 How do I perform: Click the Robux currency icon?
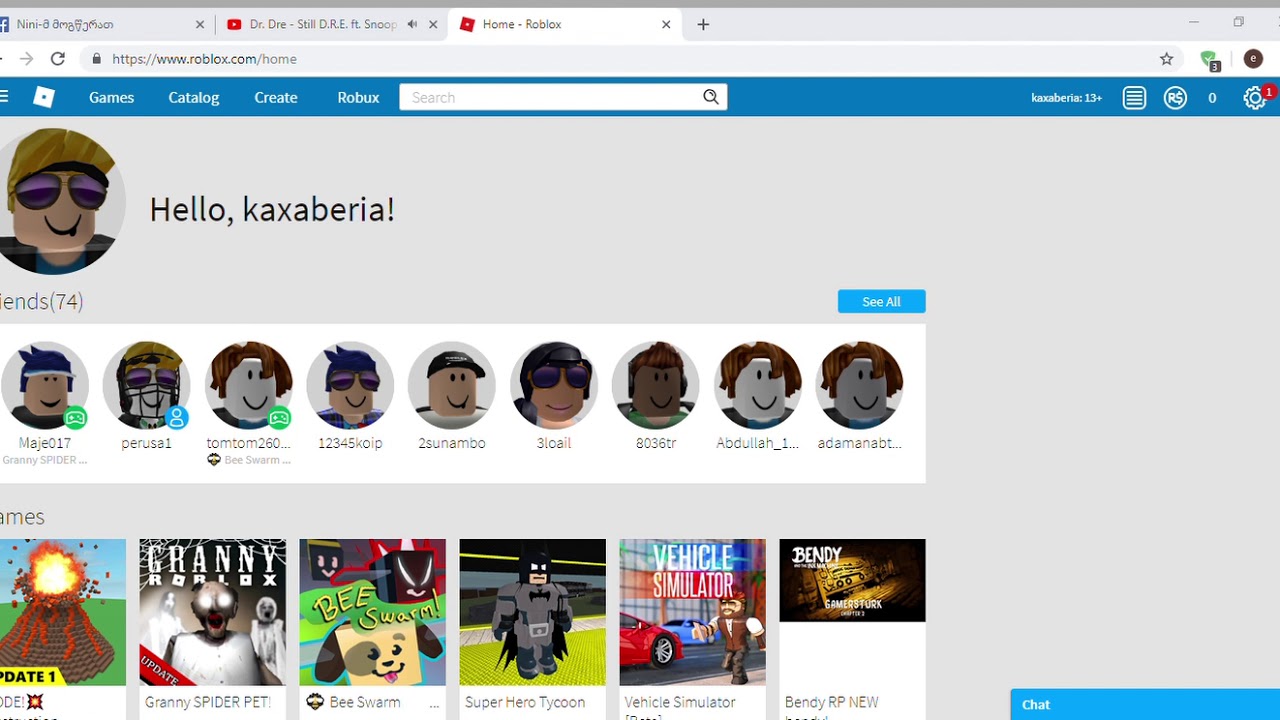coord(1175,98)
